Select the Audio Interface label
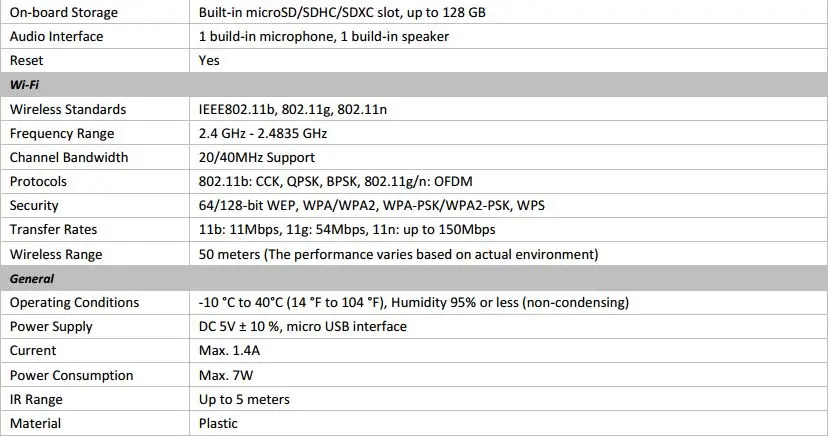Image resolution: width=828 pixels, height=436 pixels. click(x=57, y=36)
